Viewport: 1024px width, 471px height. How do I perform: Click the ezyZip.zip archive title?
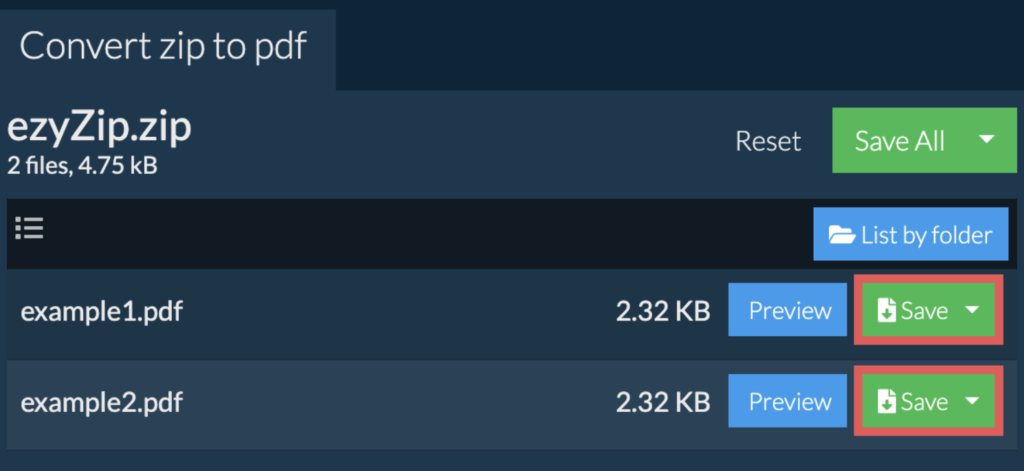pyautogui.click(x=98, y=128)
